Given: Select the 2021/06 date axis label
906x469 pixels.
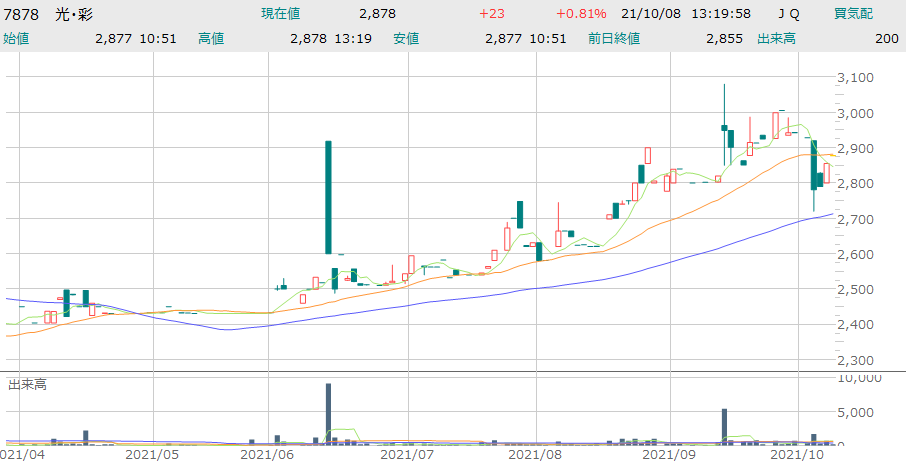Looking at the screenshot, I should coord(267,455).
